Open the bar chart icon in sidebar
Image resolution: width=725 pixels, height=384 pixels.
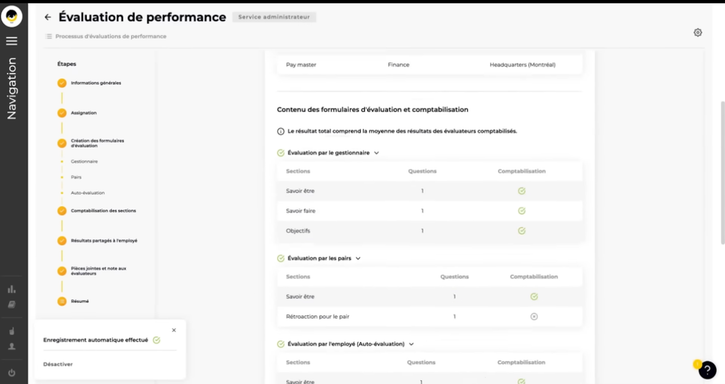click(12, 289)
